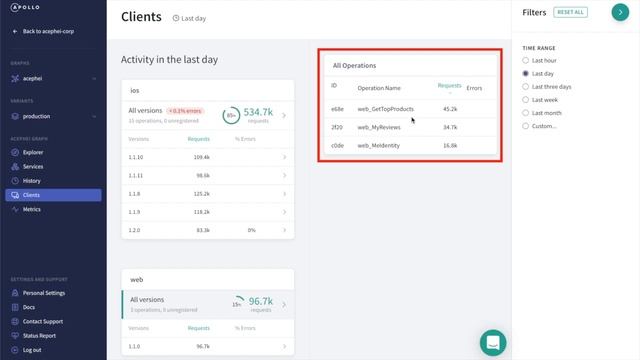Click the Clients icon
The image size is (640, 360).
pyautogui.click(x=15, y=195)
